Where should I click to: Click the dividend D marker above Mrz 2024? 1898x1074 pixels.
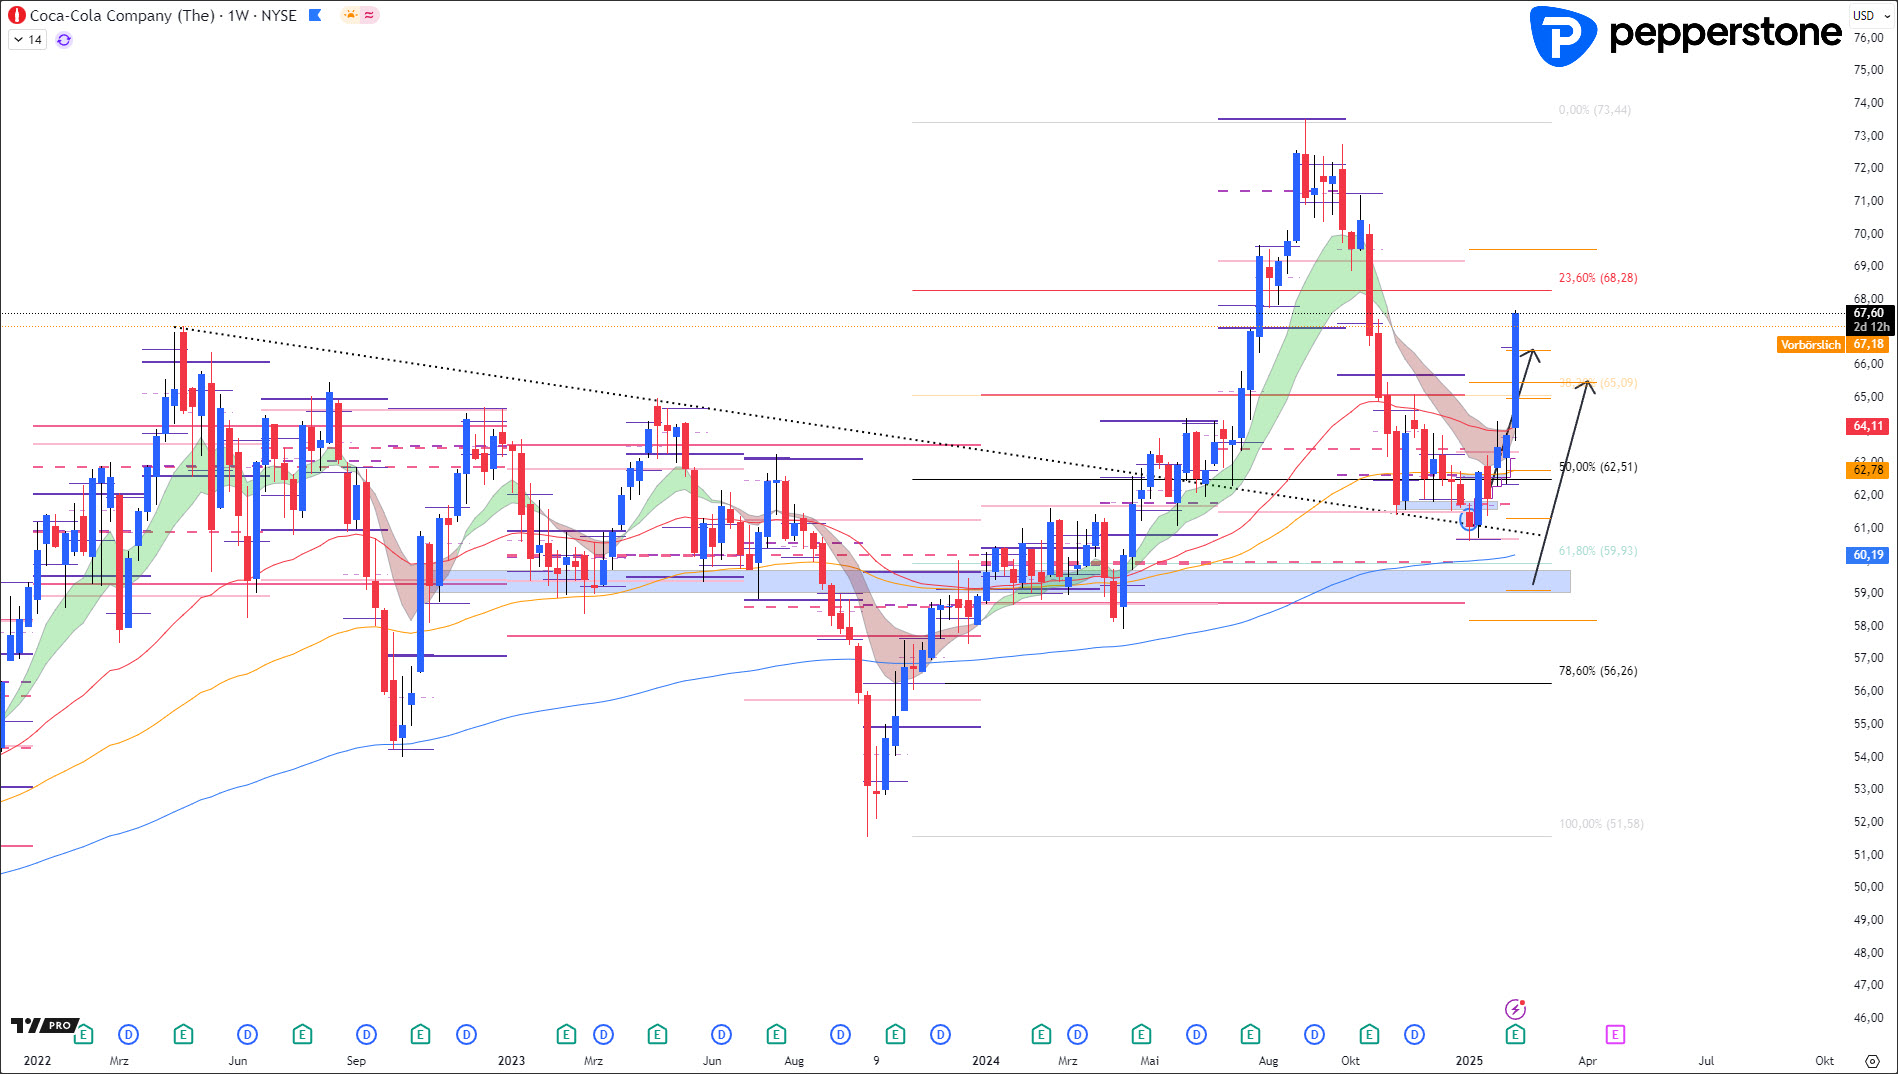pos(1077,1034)
